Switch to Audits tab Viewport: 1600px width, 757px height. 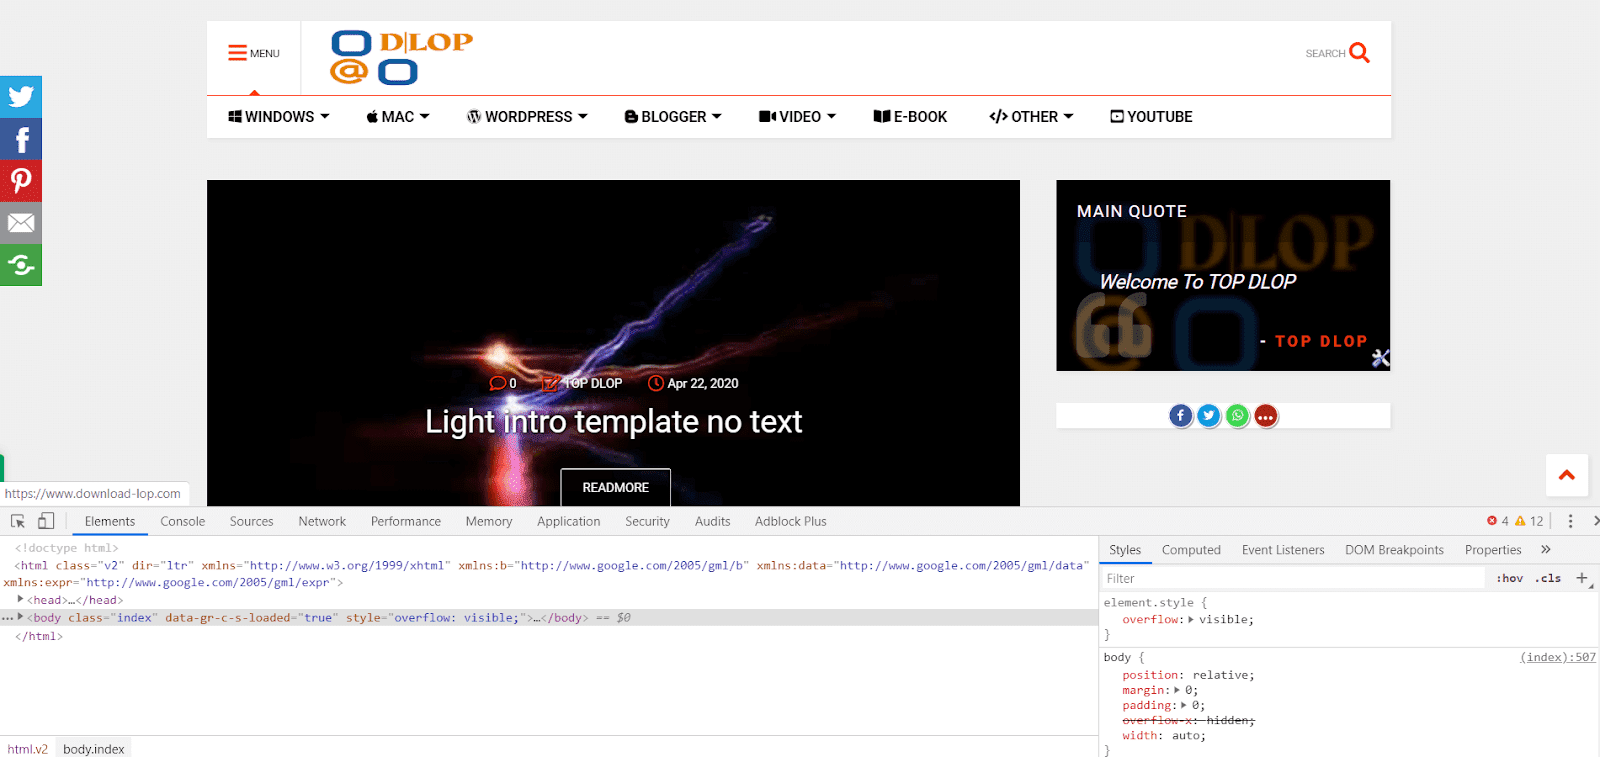pyautogui.click(x=713, y=521)
